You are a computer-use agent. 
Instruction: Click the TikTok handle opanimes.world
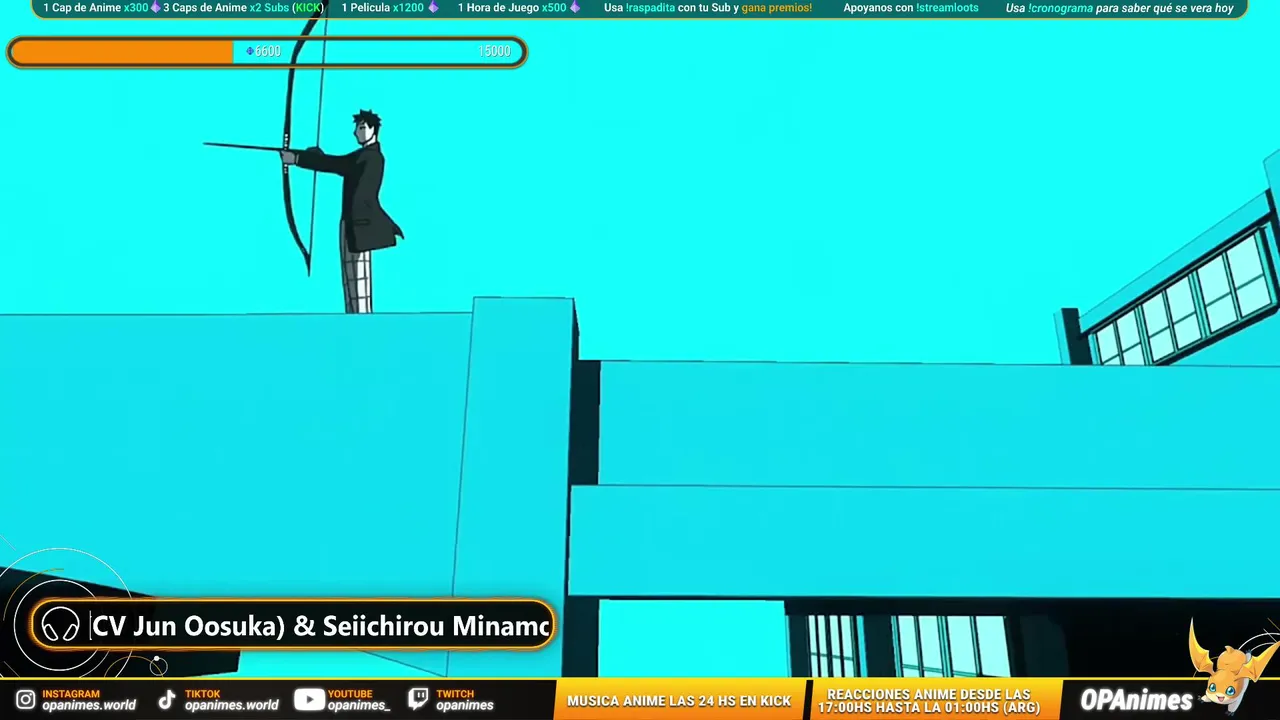232,705
